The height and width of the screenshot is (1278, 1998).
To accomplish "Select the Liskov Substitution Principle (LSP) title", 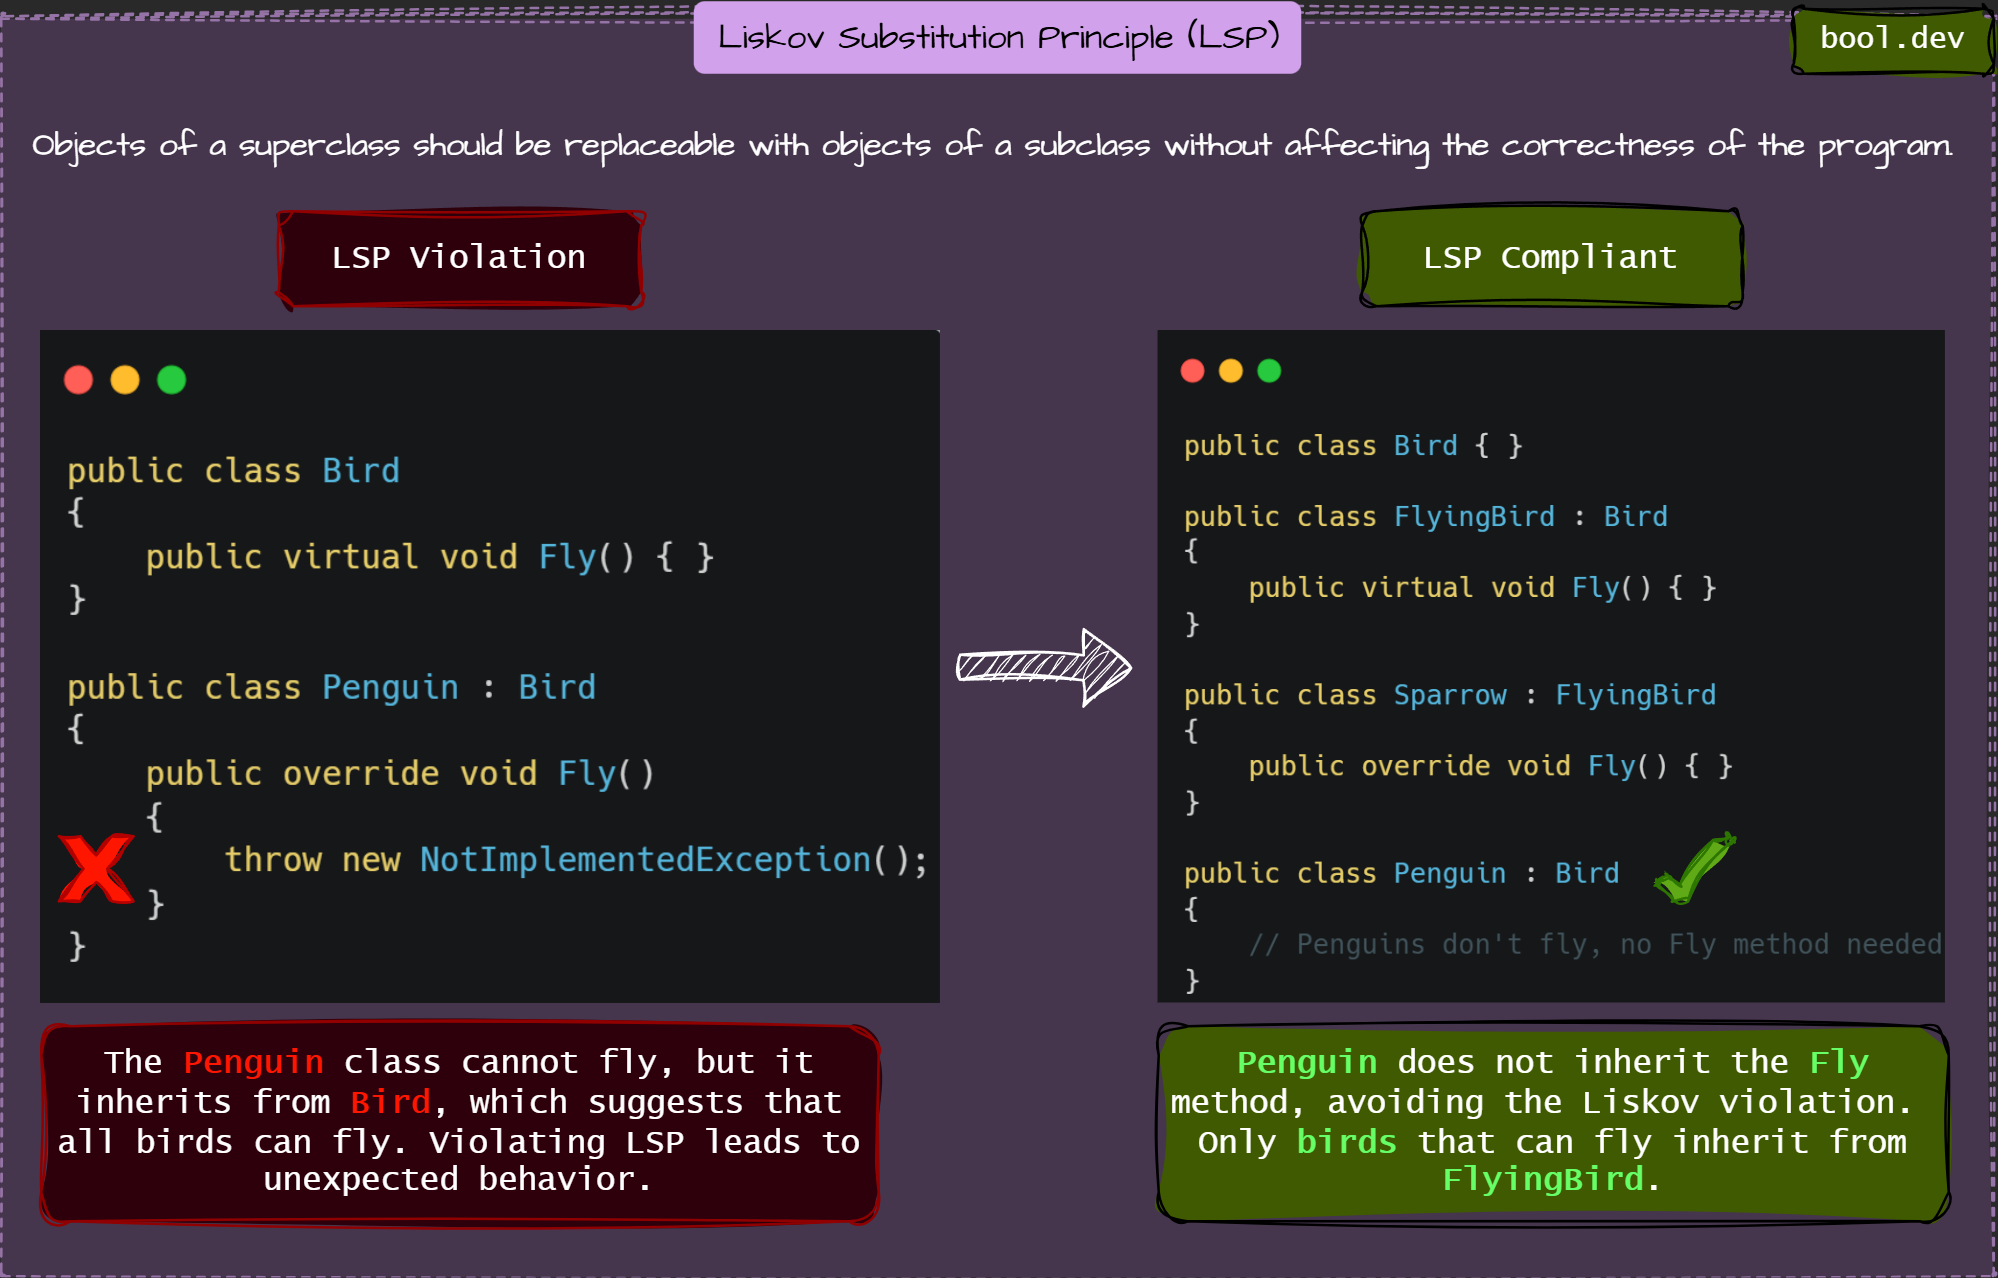I will [997, 37].
